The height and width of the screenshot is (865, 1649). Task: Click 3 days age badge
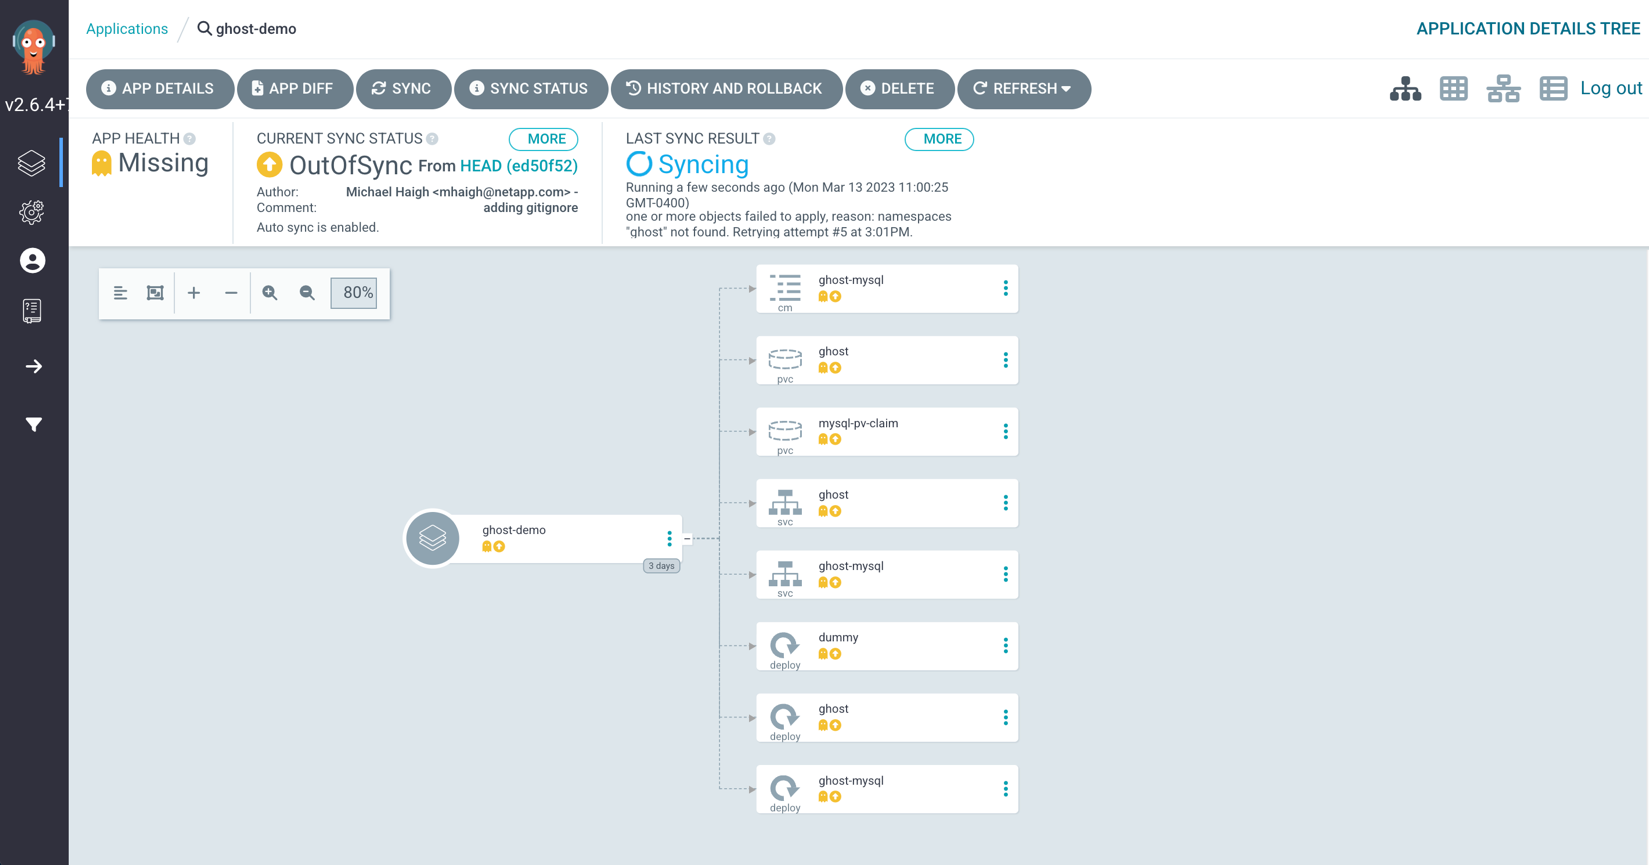tap(661, 566)
